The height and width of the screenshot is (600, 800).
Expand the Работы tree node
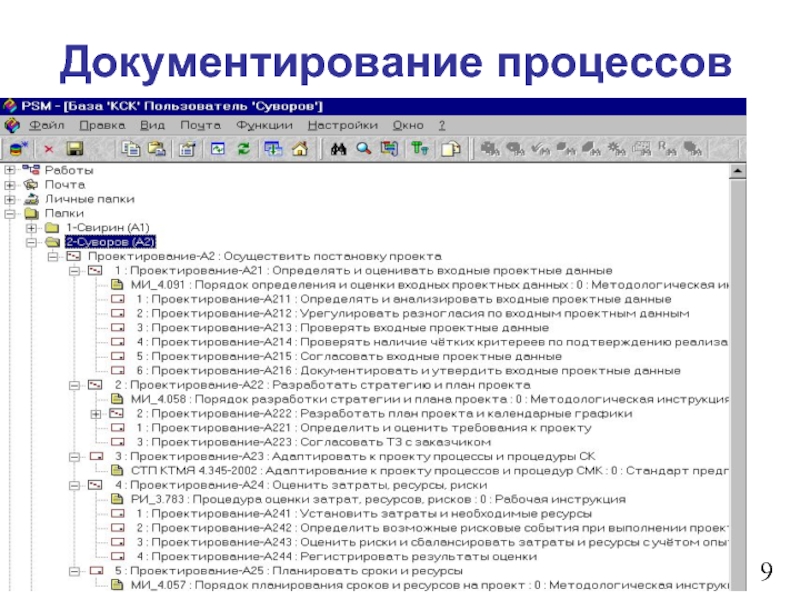(x=10, y=171)
